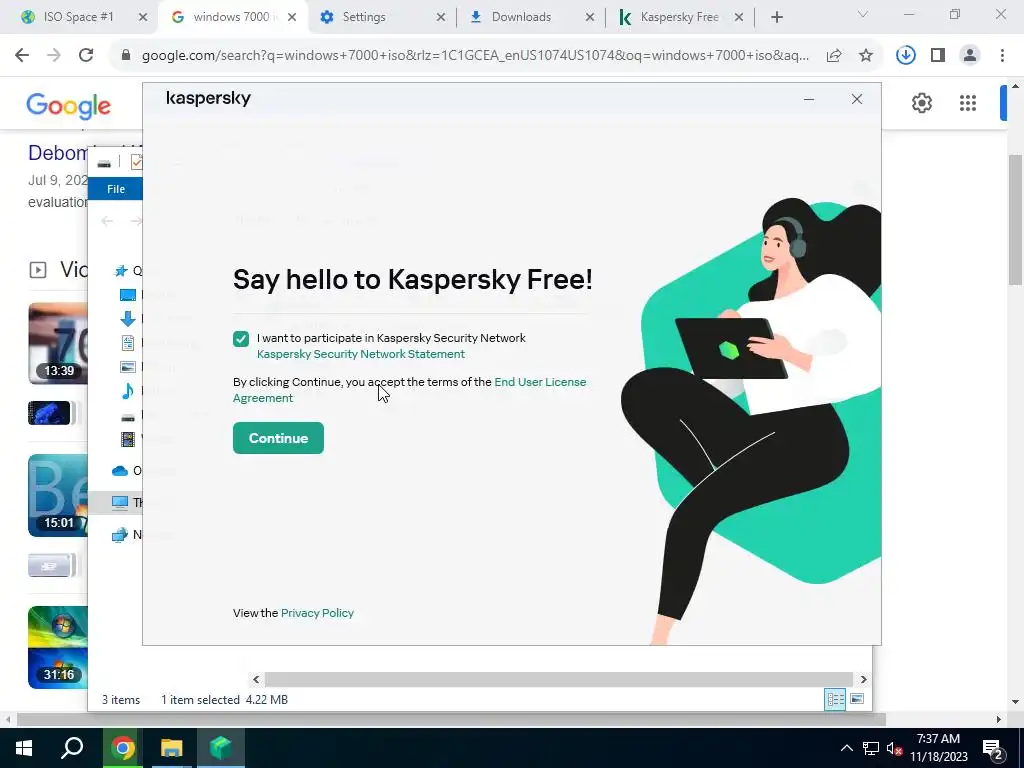Uncheck Kaspersky Security Network participation checkbox
The height and width of the screenshot is (768, 1024).
(241, 338)
